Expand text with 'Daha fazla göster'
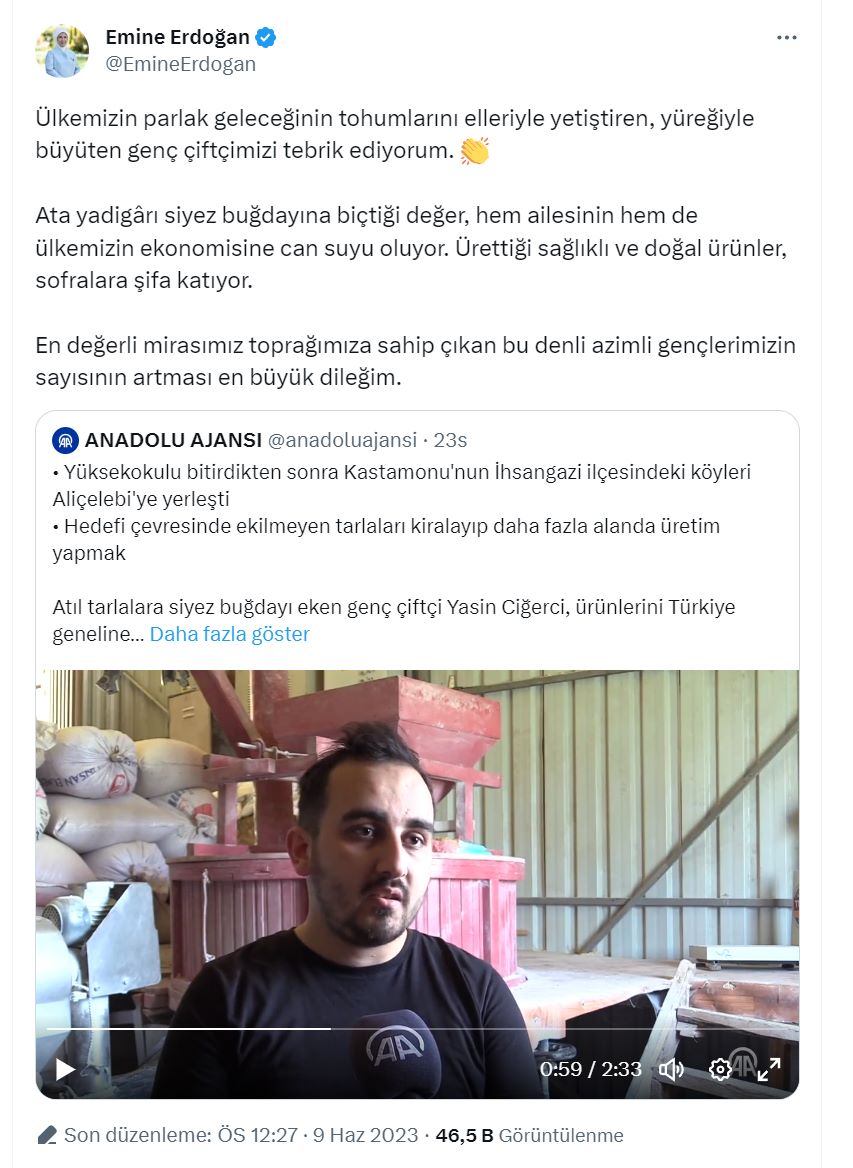This screenshot has width=853, height=1168. point(229,634)
